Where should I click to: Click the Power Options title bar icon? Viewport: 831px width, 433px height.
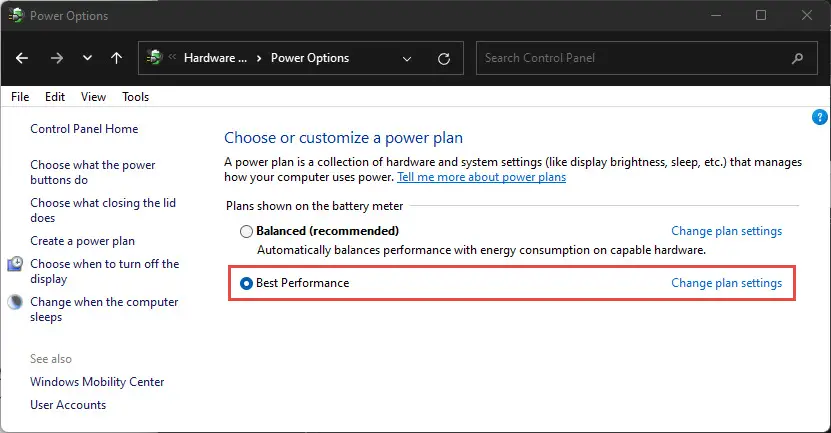16,15
